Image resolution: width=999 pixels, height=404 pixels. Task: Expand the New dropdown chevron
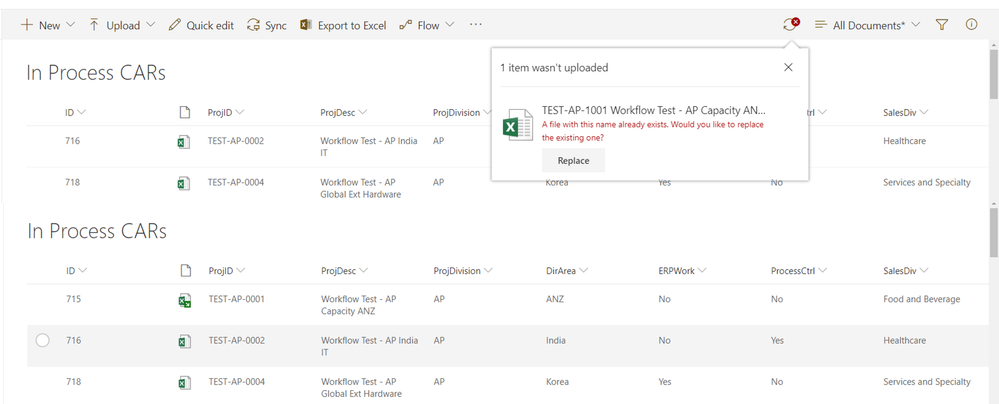pyautogui.click(x=70, y=25)
